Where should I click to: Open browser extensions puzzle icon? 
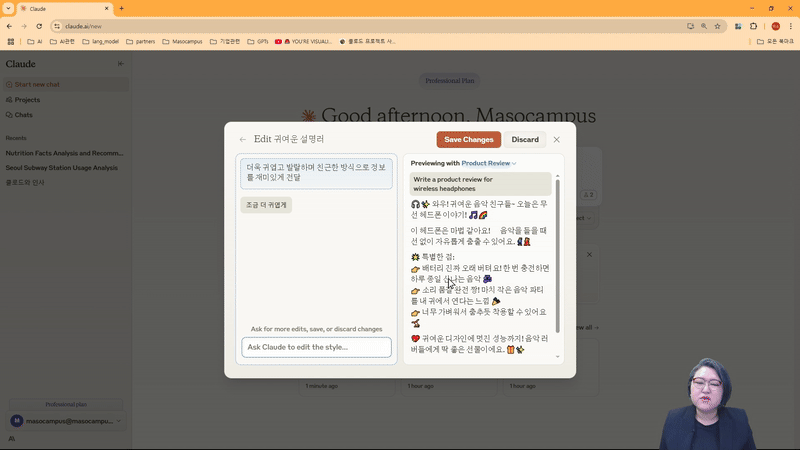(754, 26)
